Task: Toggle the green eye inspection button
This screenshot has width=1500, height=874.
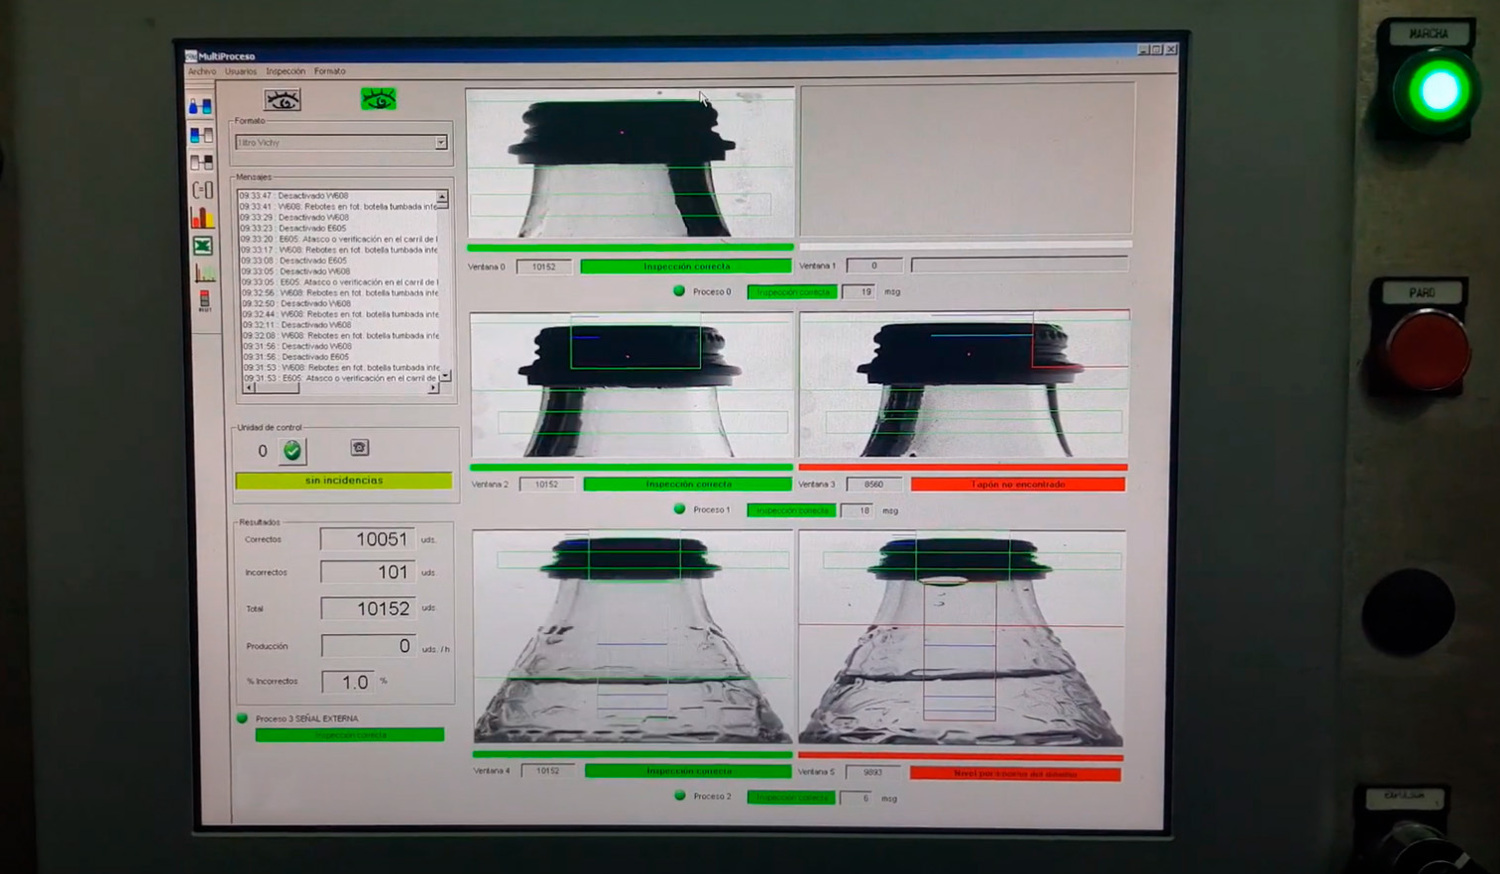Action: (x=378, y=99)
